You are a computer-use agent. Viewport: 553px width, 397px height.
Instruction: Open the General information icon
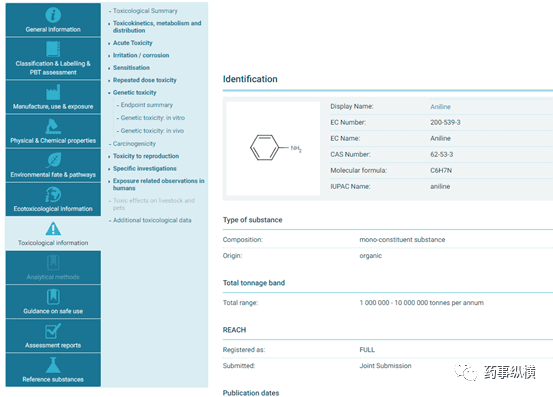click(53, 15)
